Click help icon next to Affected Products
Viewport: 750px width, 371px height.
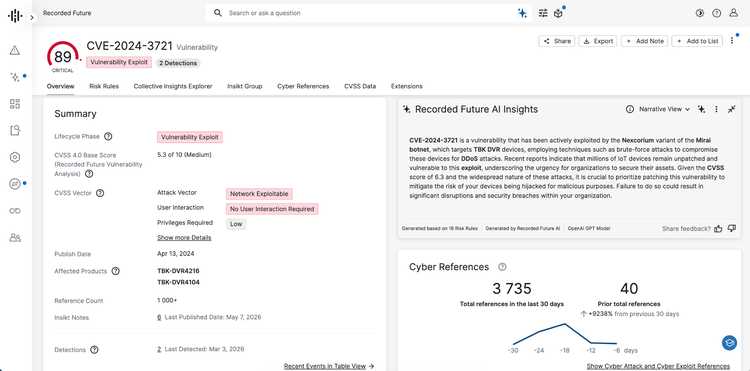115,271
